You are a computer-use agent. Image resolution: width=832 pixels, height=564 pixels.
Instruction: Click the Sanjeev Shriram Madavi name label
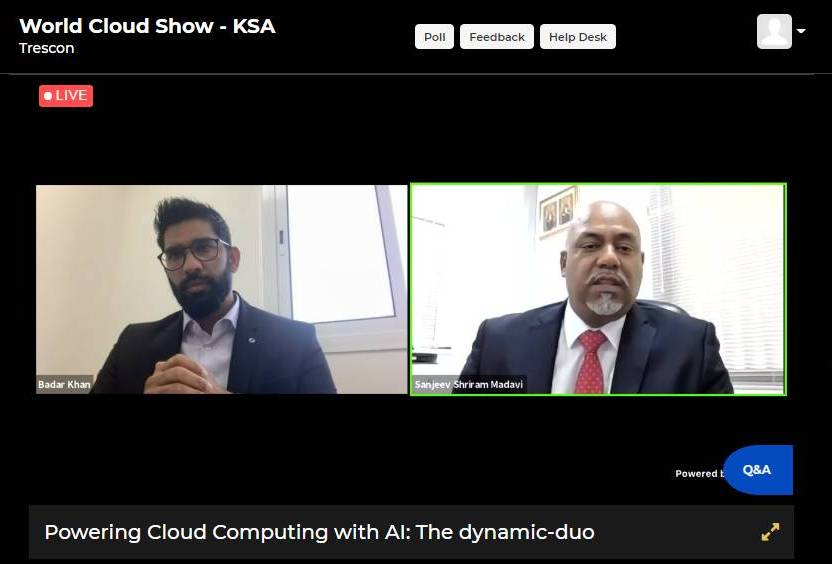pyautogui.click(x=469, y=384)
